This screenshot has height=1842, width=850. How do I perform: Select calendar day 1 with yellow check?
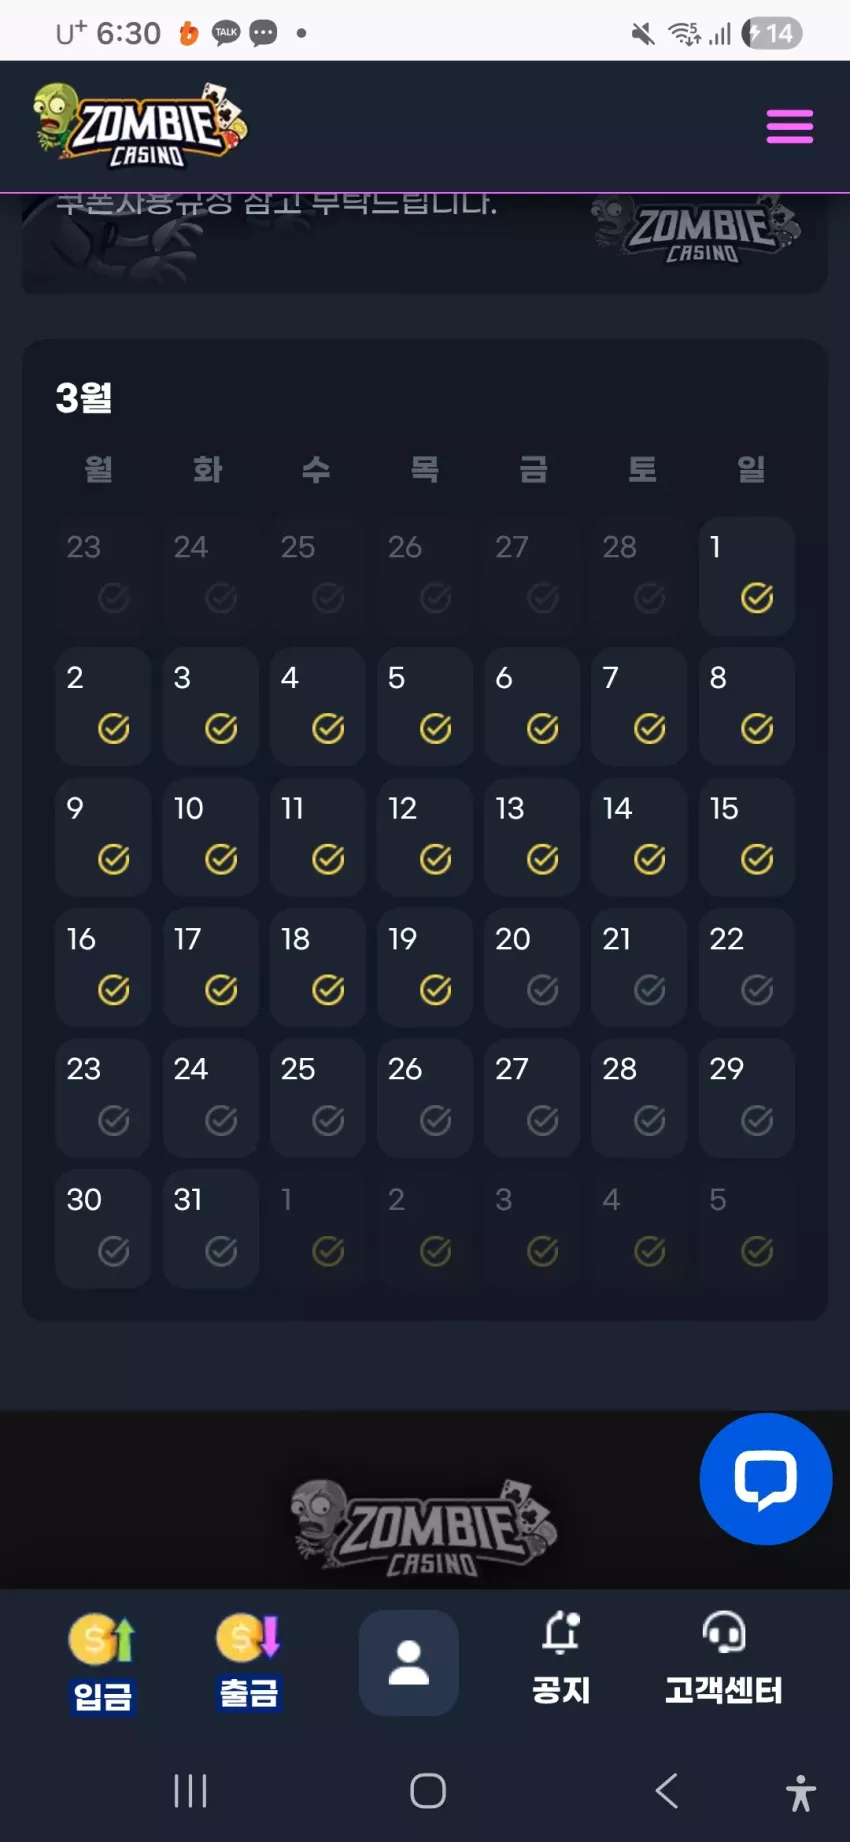pyautogui.click(x=747, y=576)
